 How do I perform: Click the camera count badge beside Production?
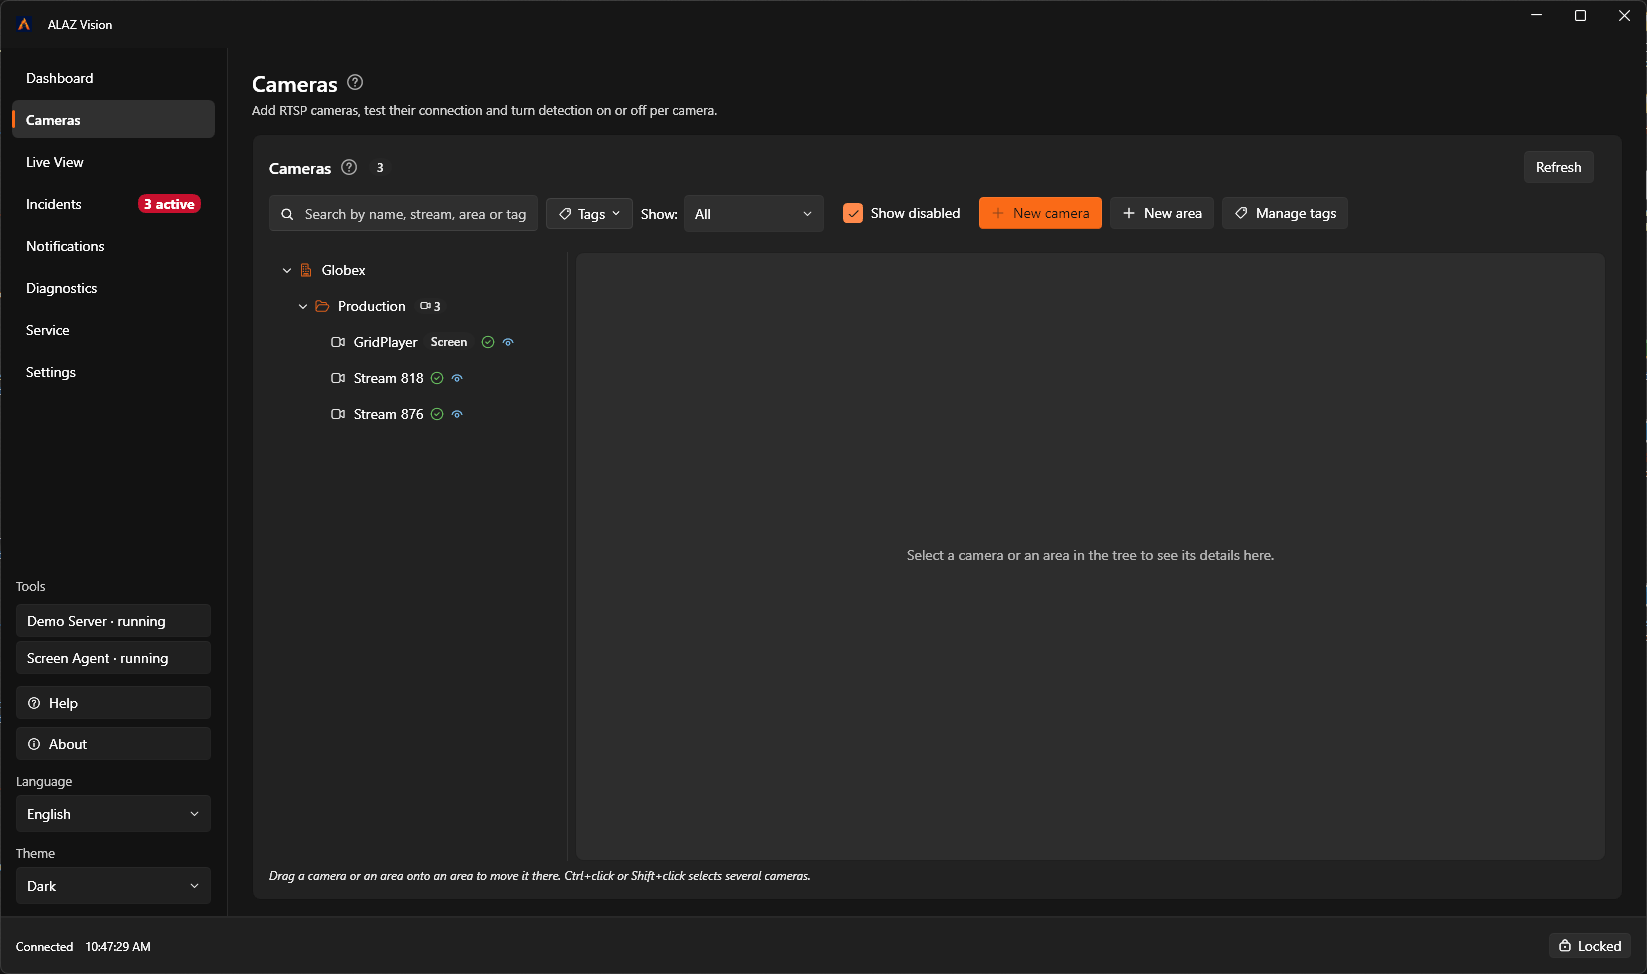(x=430, y=306)
